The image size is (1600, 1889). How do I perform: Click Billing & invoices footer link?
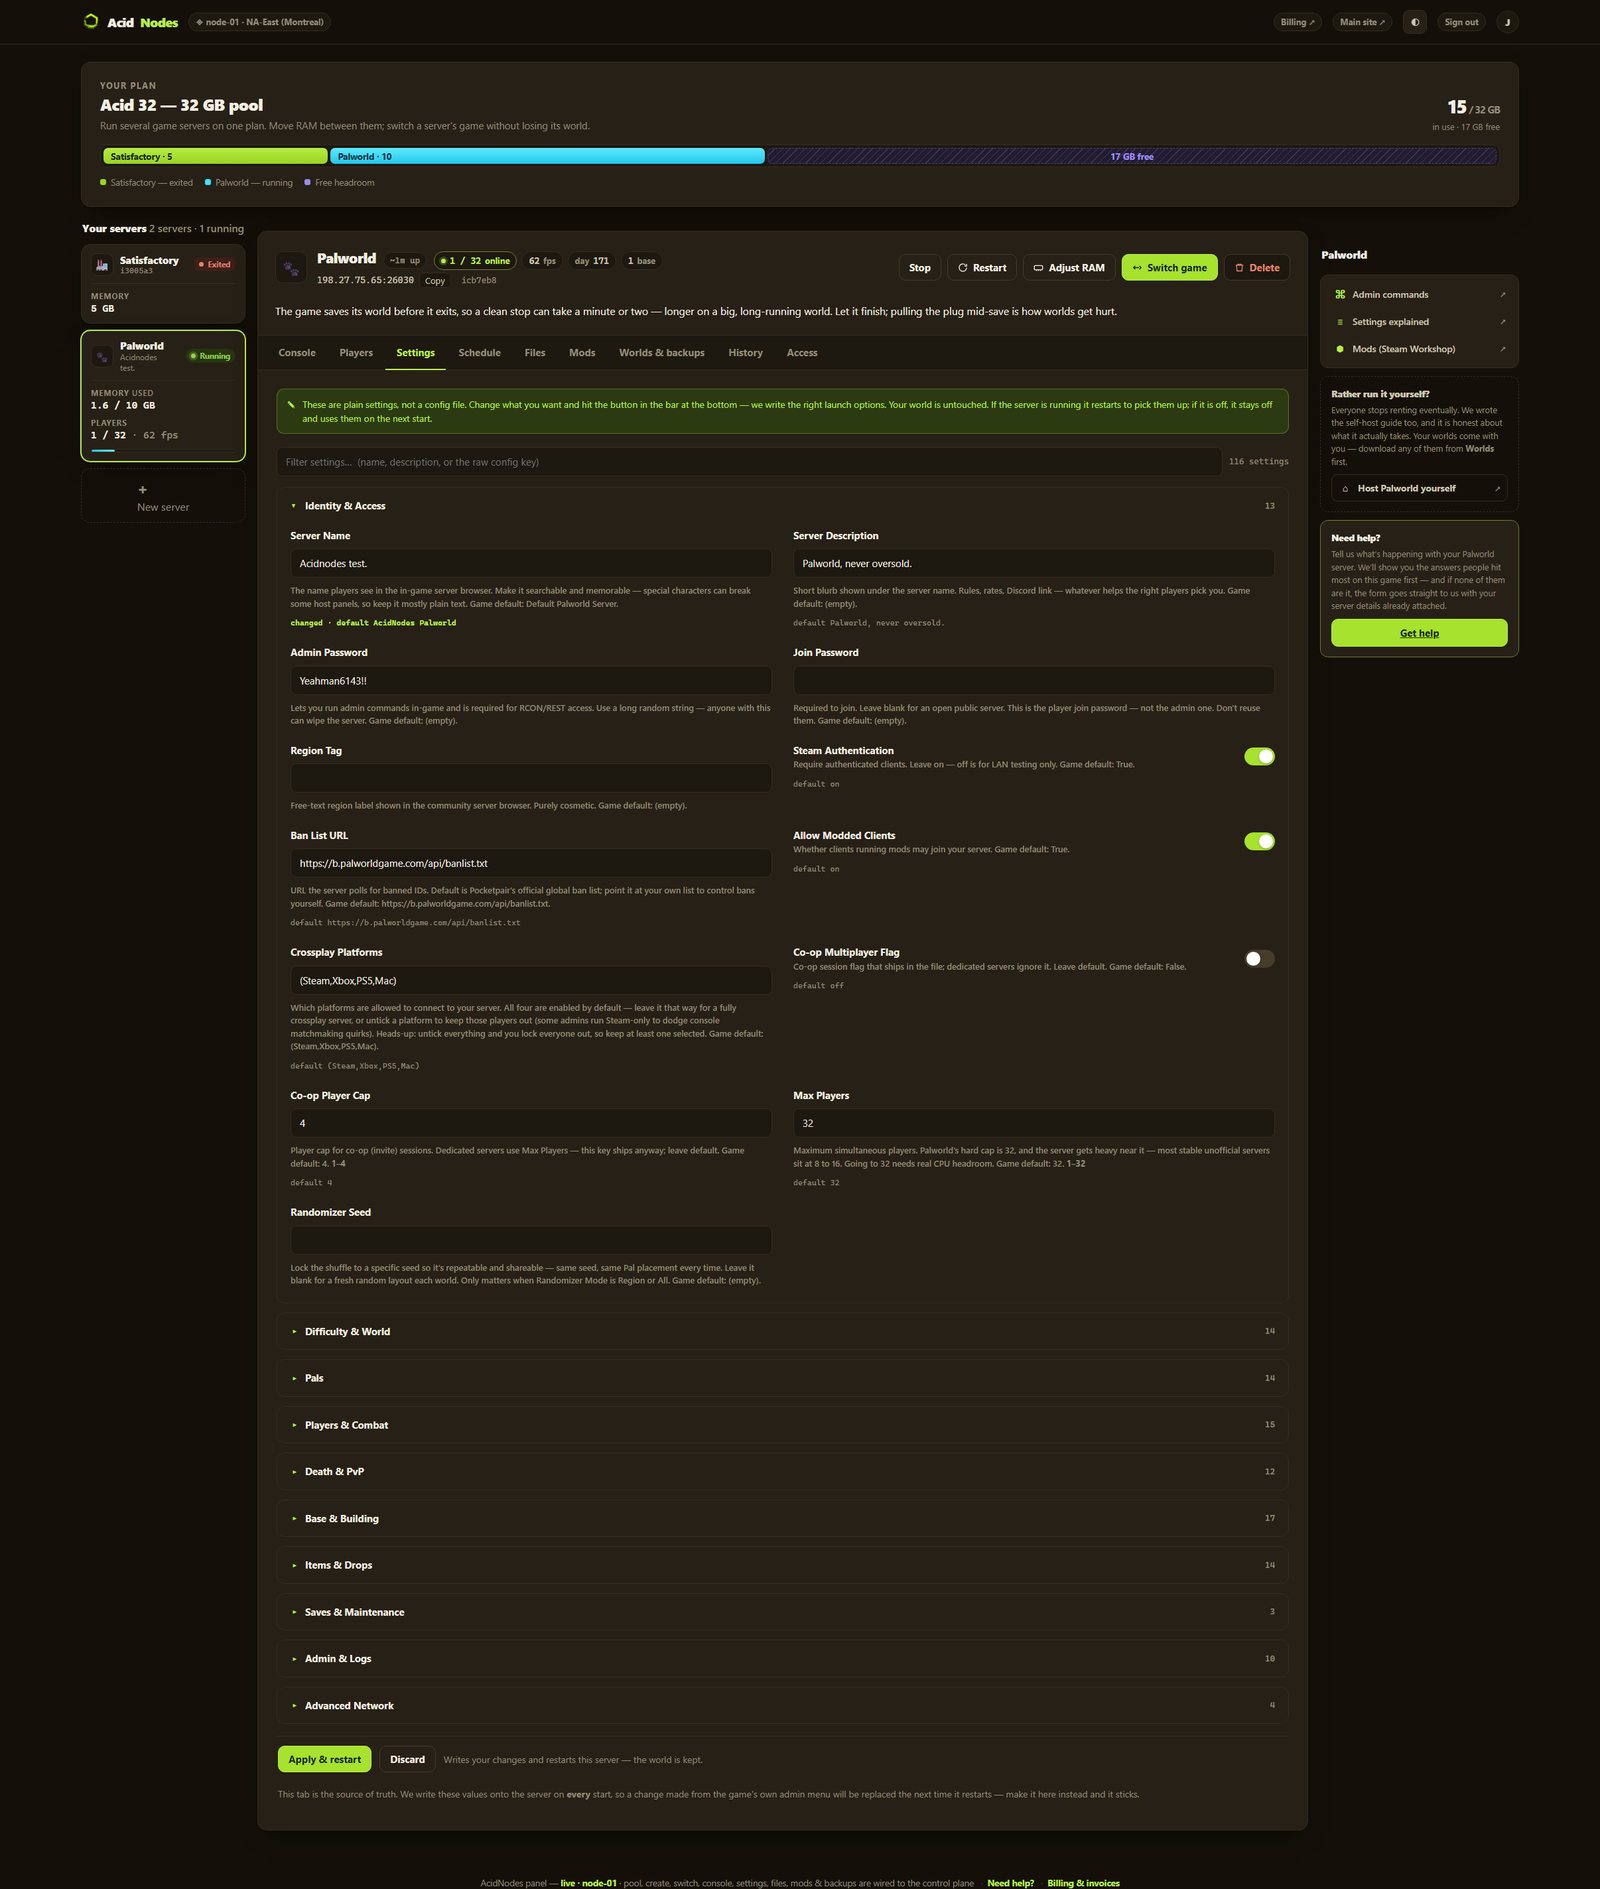(1083, 1883)
